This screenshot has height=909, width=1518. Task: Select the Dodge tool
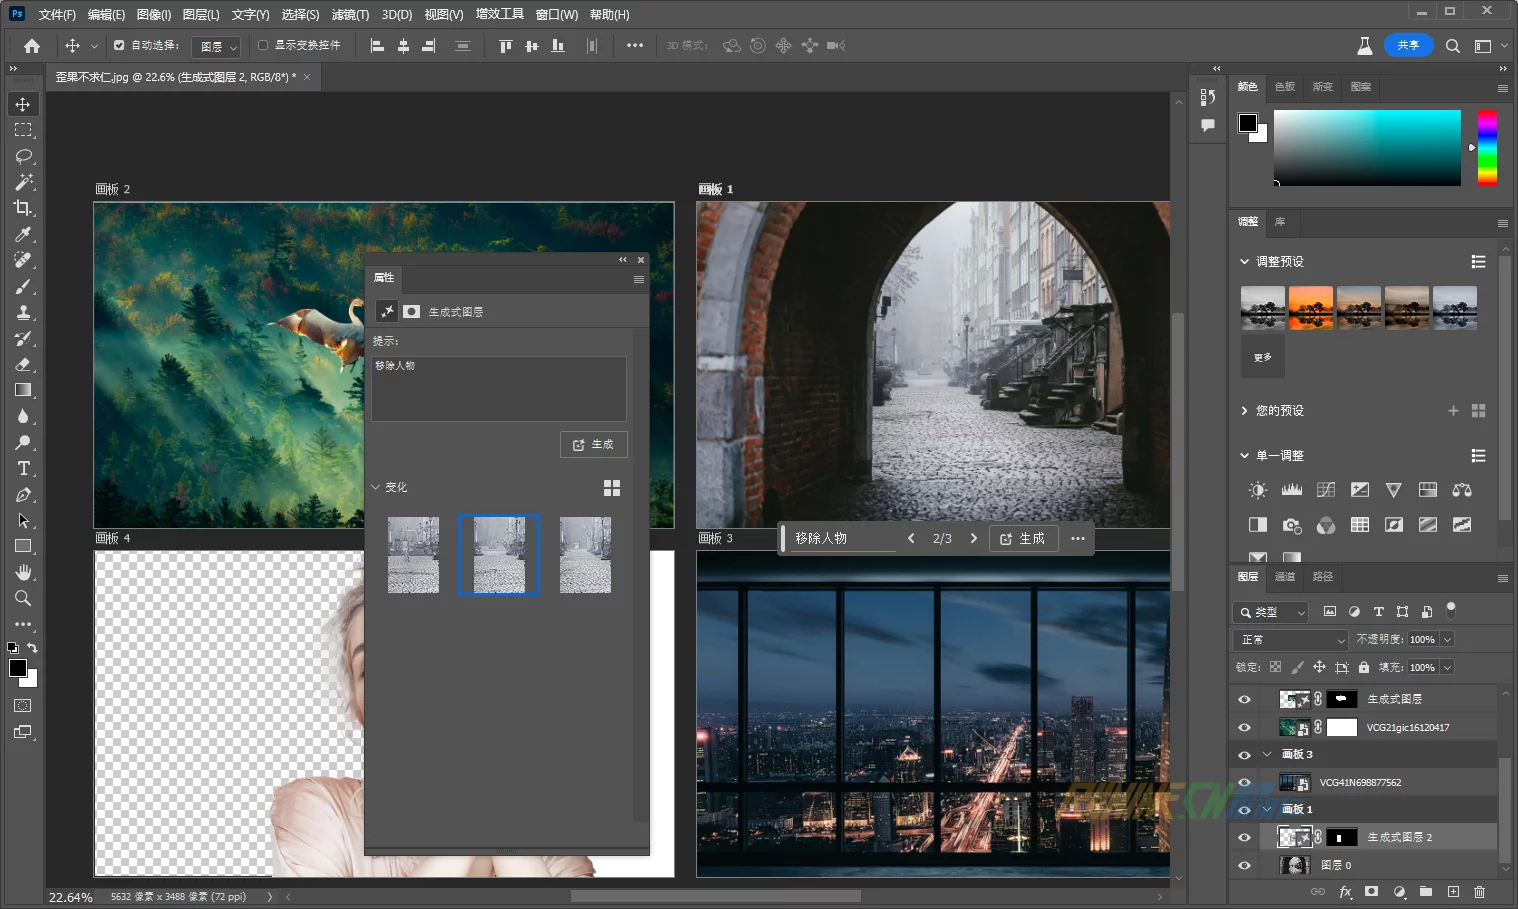[23, 442]
